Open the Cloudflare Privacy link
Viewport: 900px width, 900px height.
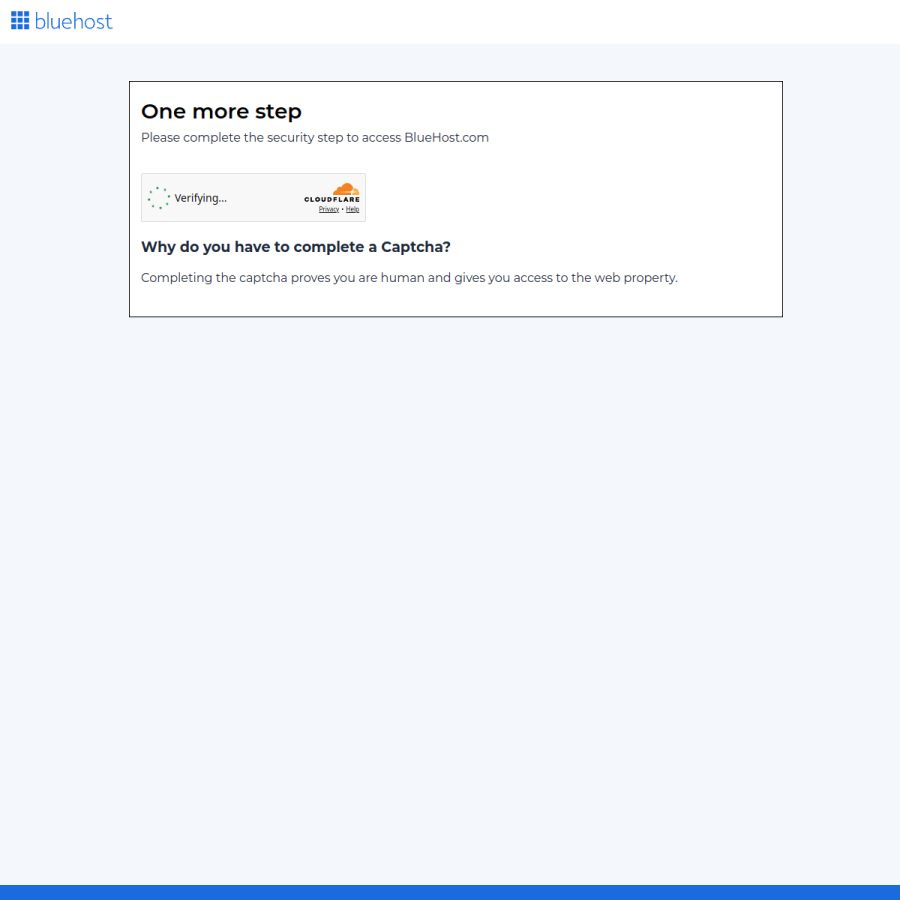tap(329, 210)
